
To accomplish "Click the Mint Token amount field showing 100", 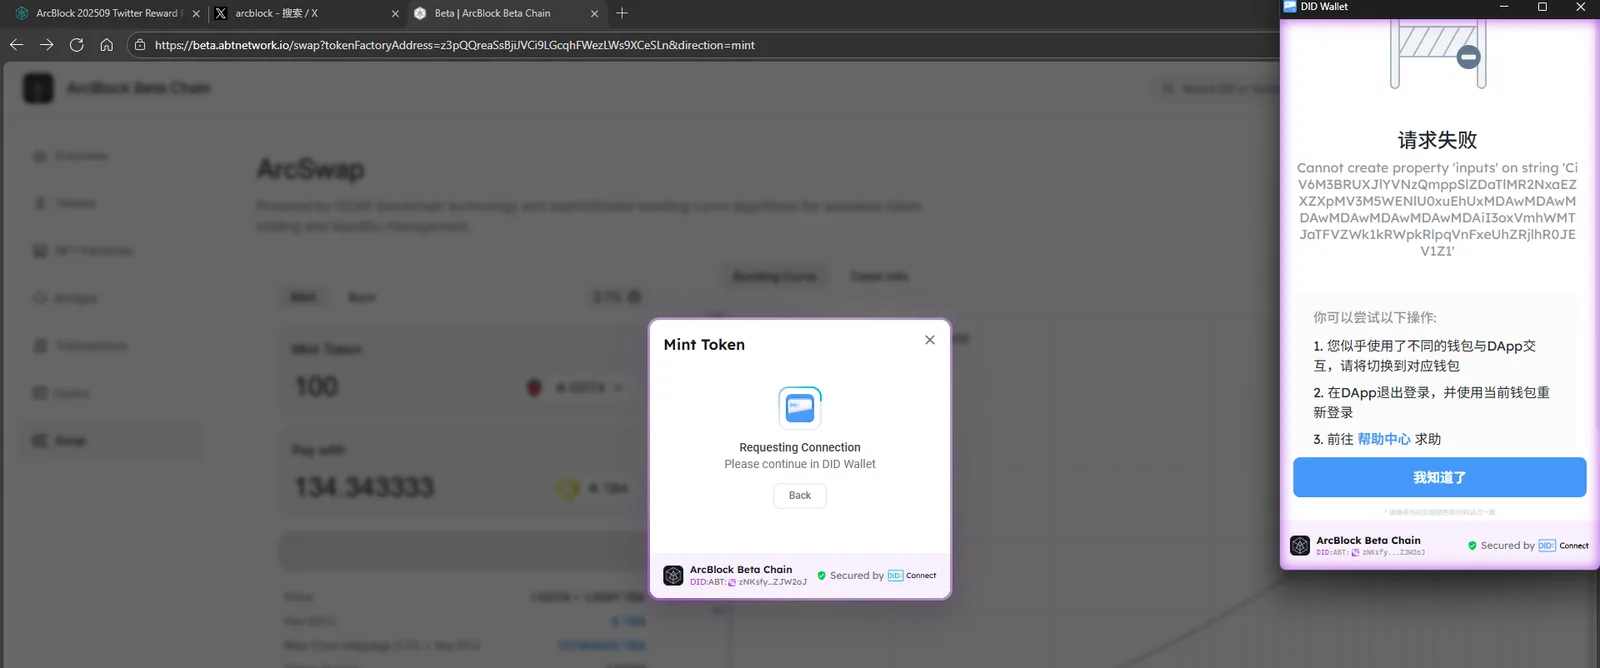I will click(317, 386).
